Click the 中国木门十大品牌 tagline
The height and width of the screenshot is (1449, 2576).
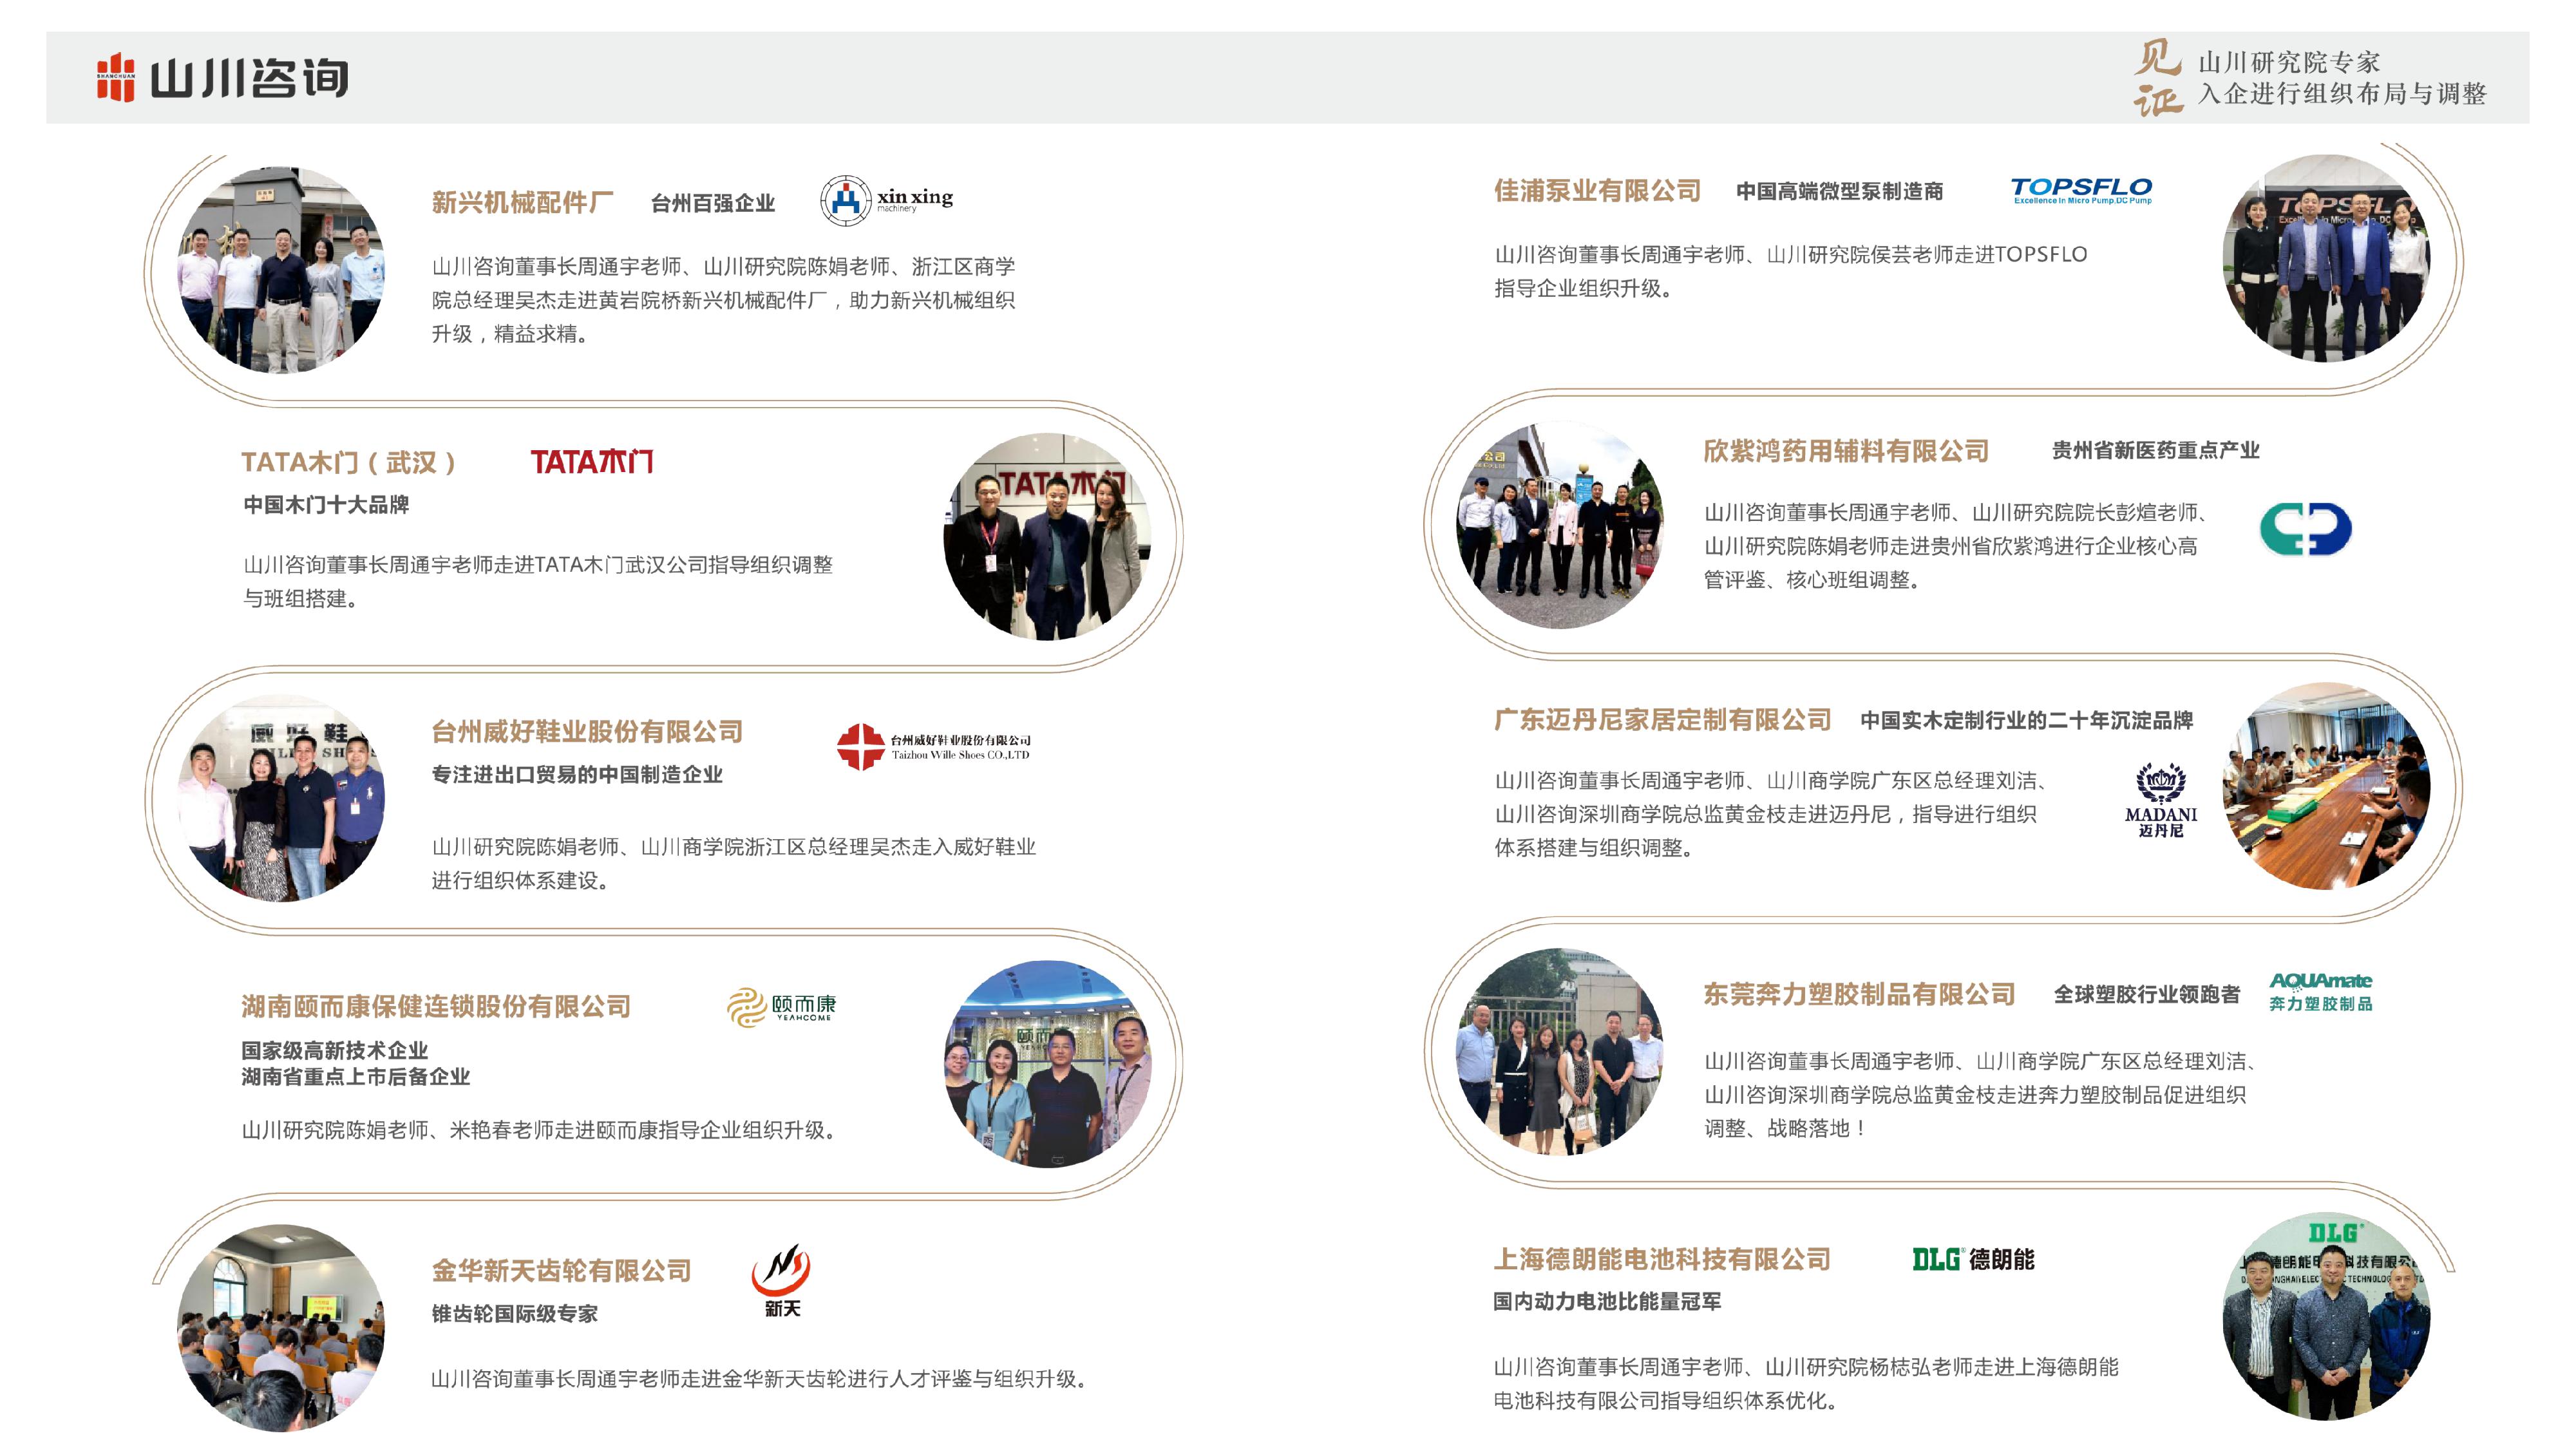tap(326, 504)
